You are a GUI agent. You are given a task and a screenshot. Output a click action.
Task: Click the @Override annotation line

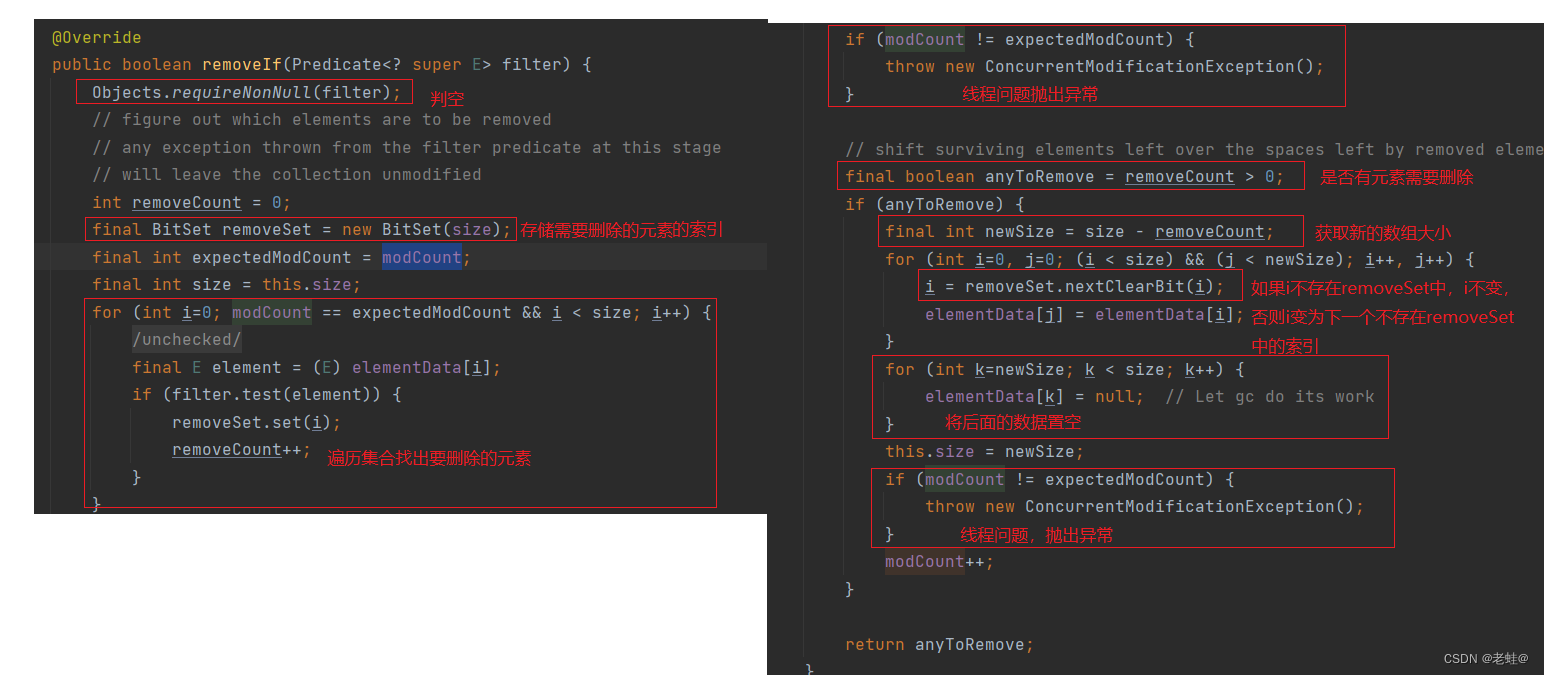[96, 38]
